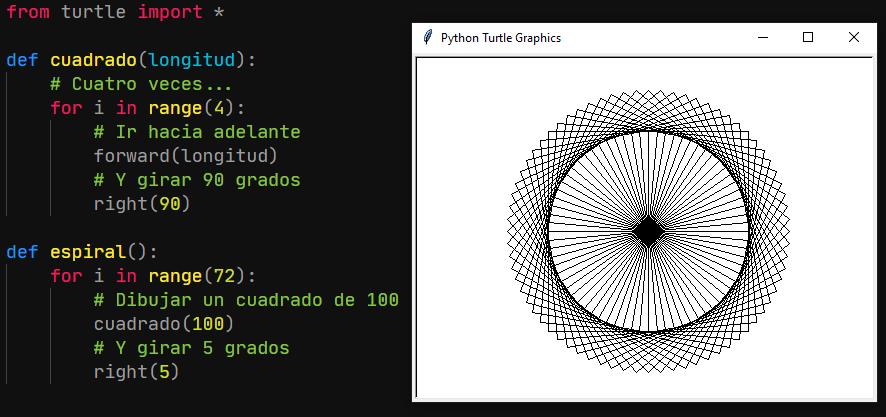The image size is (886, 417).
Task: Place cursor on 'for i in range(72):' line
Action: (153, 275)
